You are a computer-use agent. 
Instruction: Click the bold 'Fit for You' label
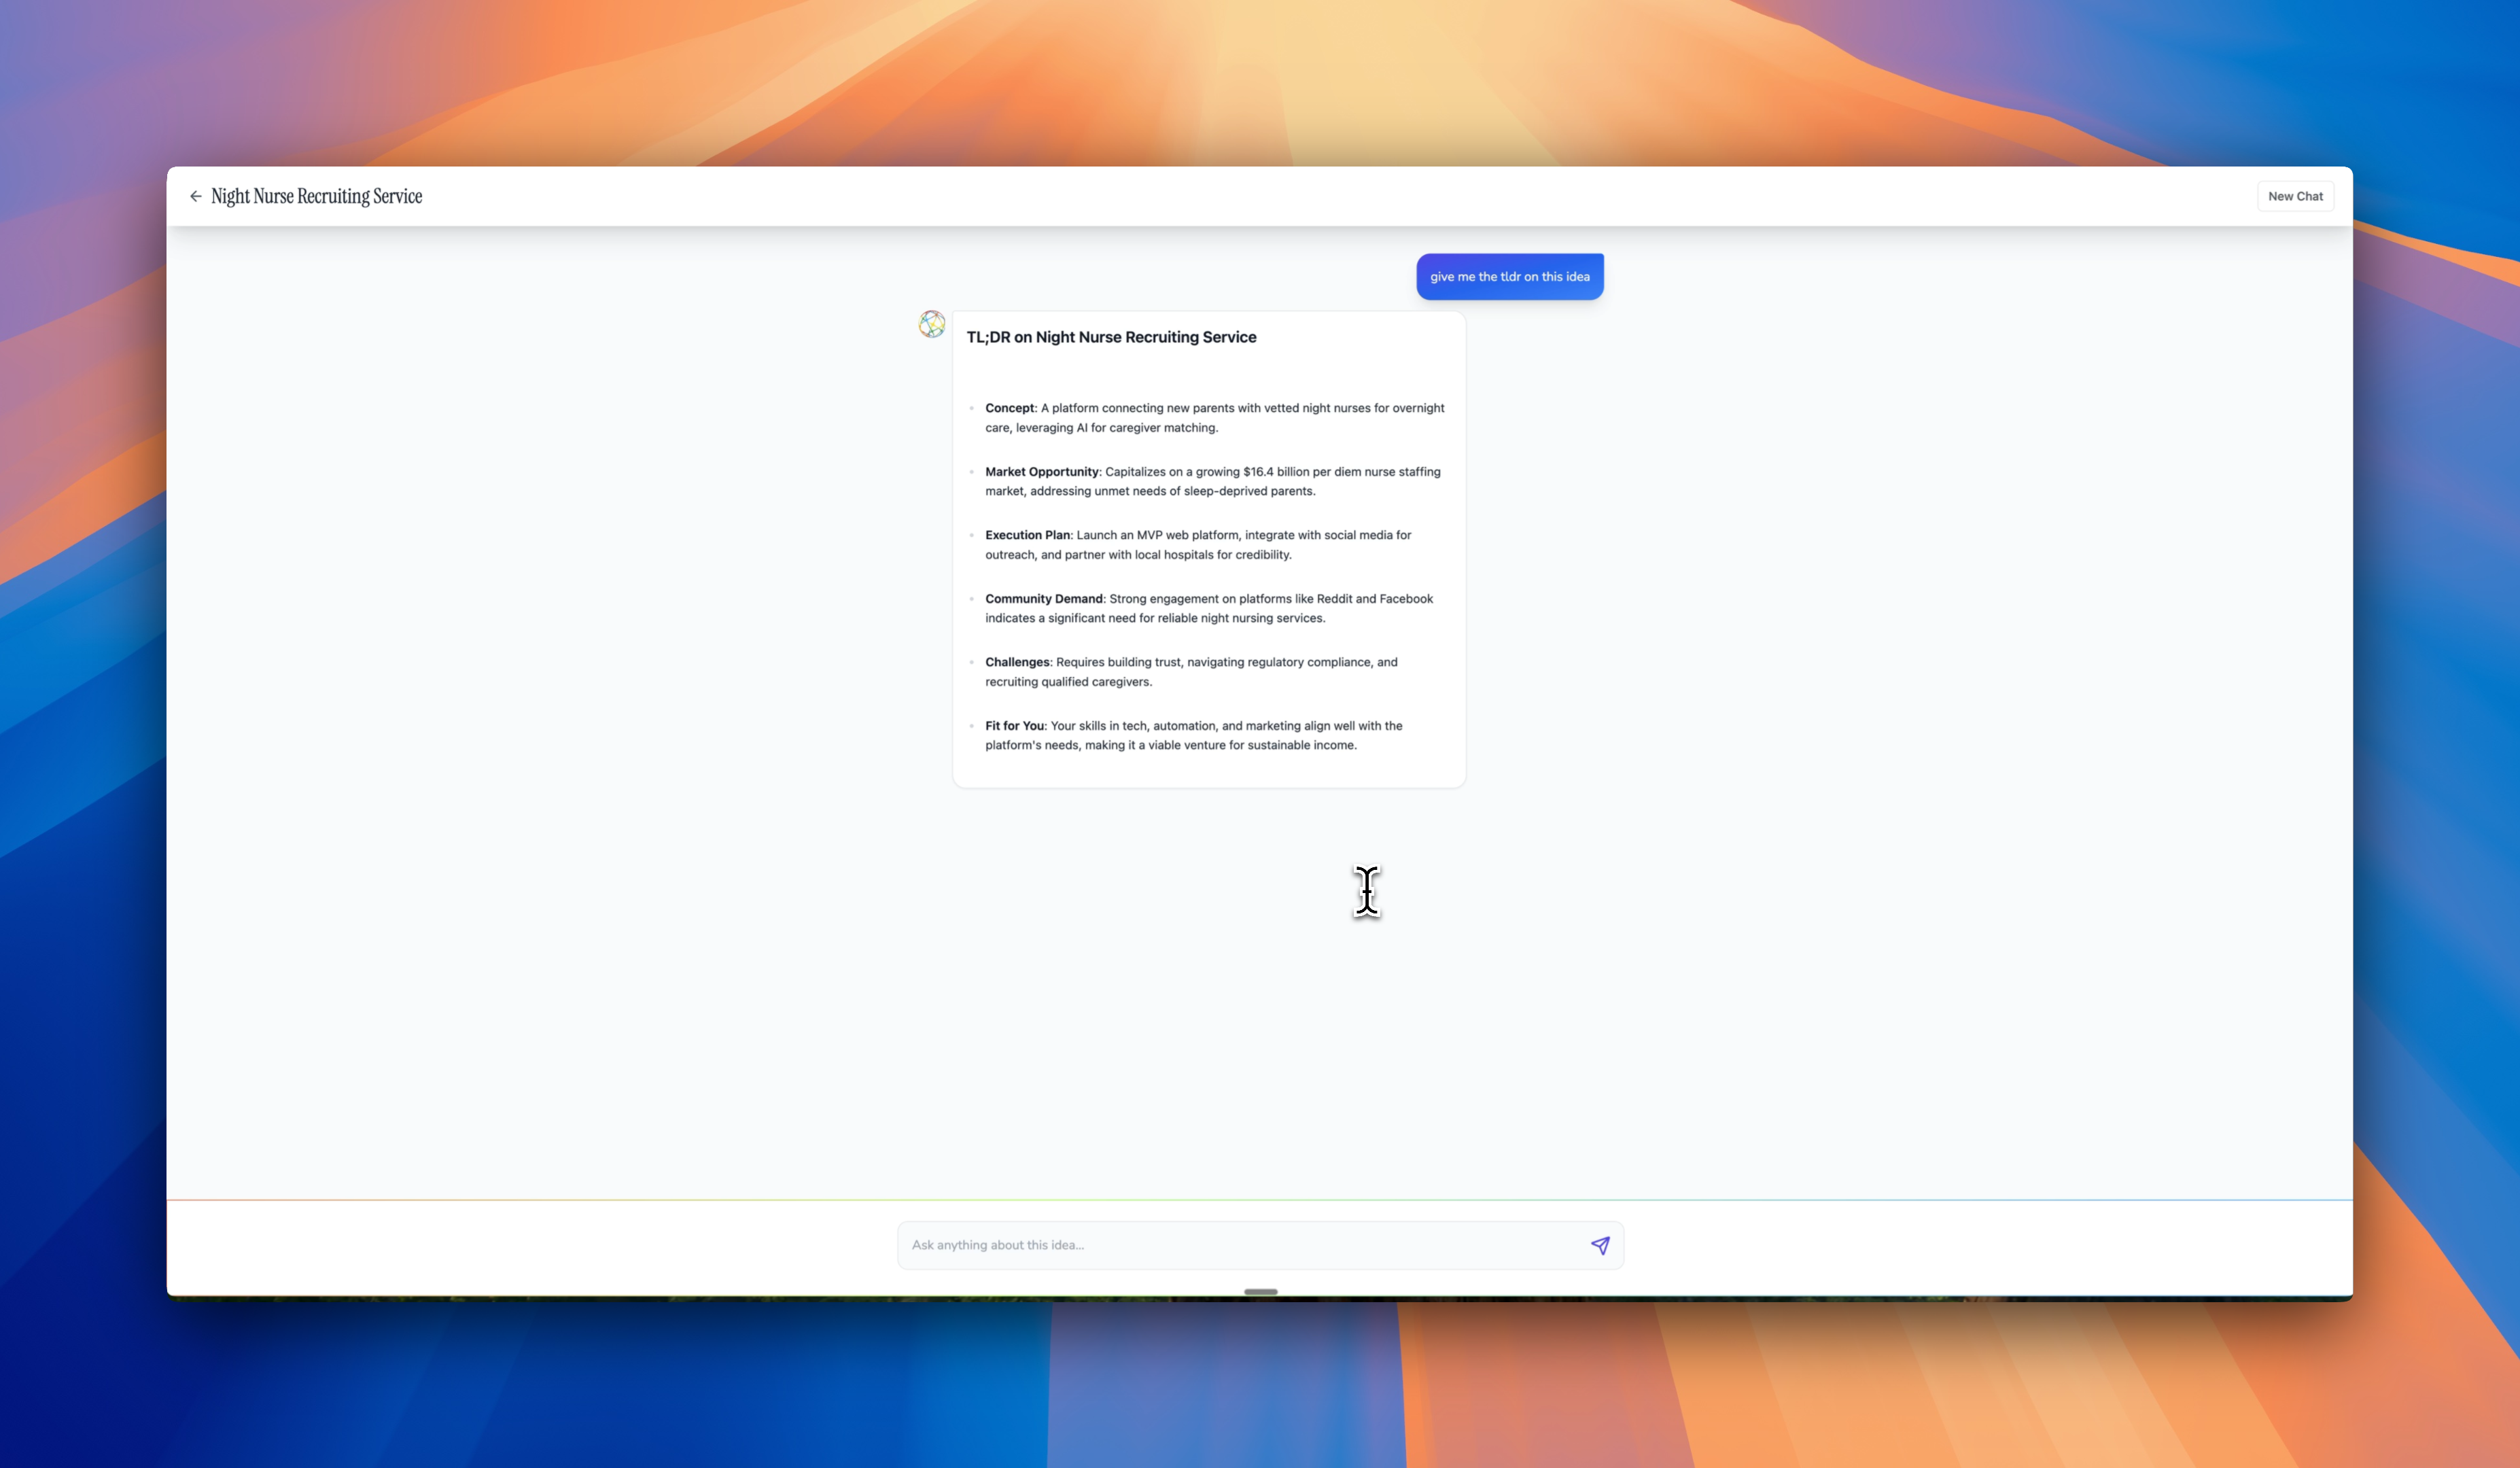[1014, 726]
